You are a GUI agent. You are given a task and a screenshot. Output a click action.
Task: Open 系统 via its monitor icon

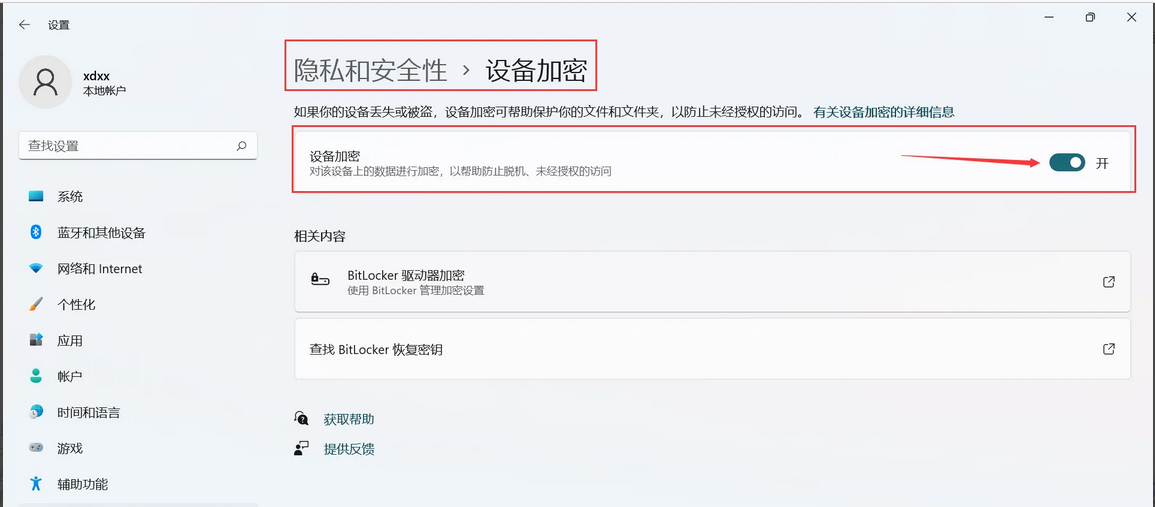click(37, 197)
